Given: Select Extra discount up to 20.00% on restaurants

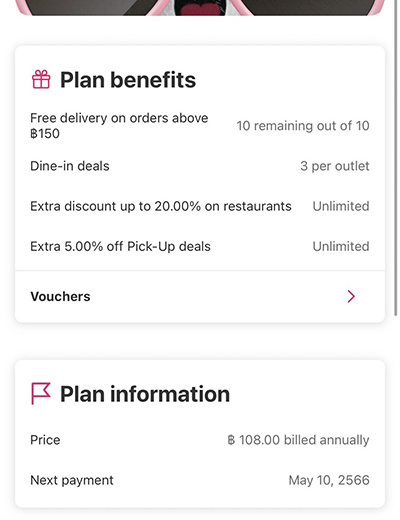Looking at the screenshot, I should point(161,206).
